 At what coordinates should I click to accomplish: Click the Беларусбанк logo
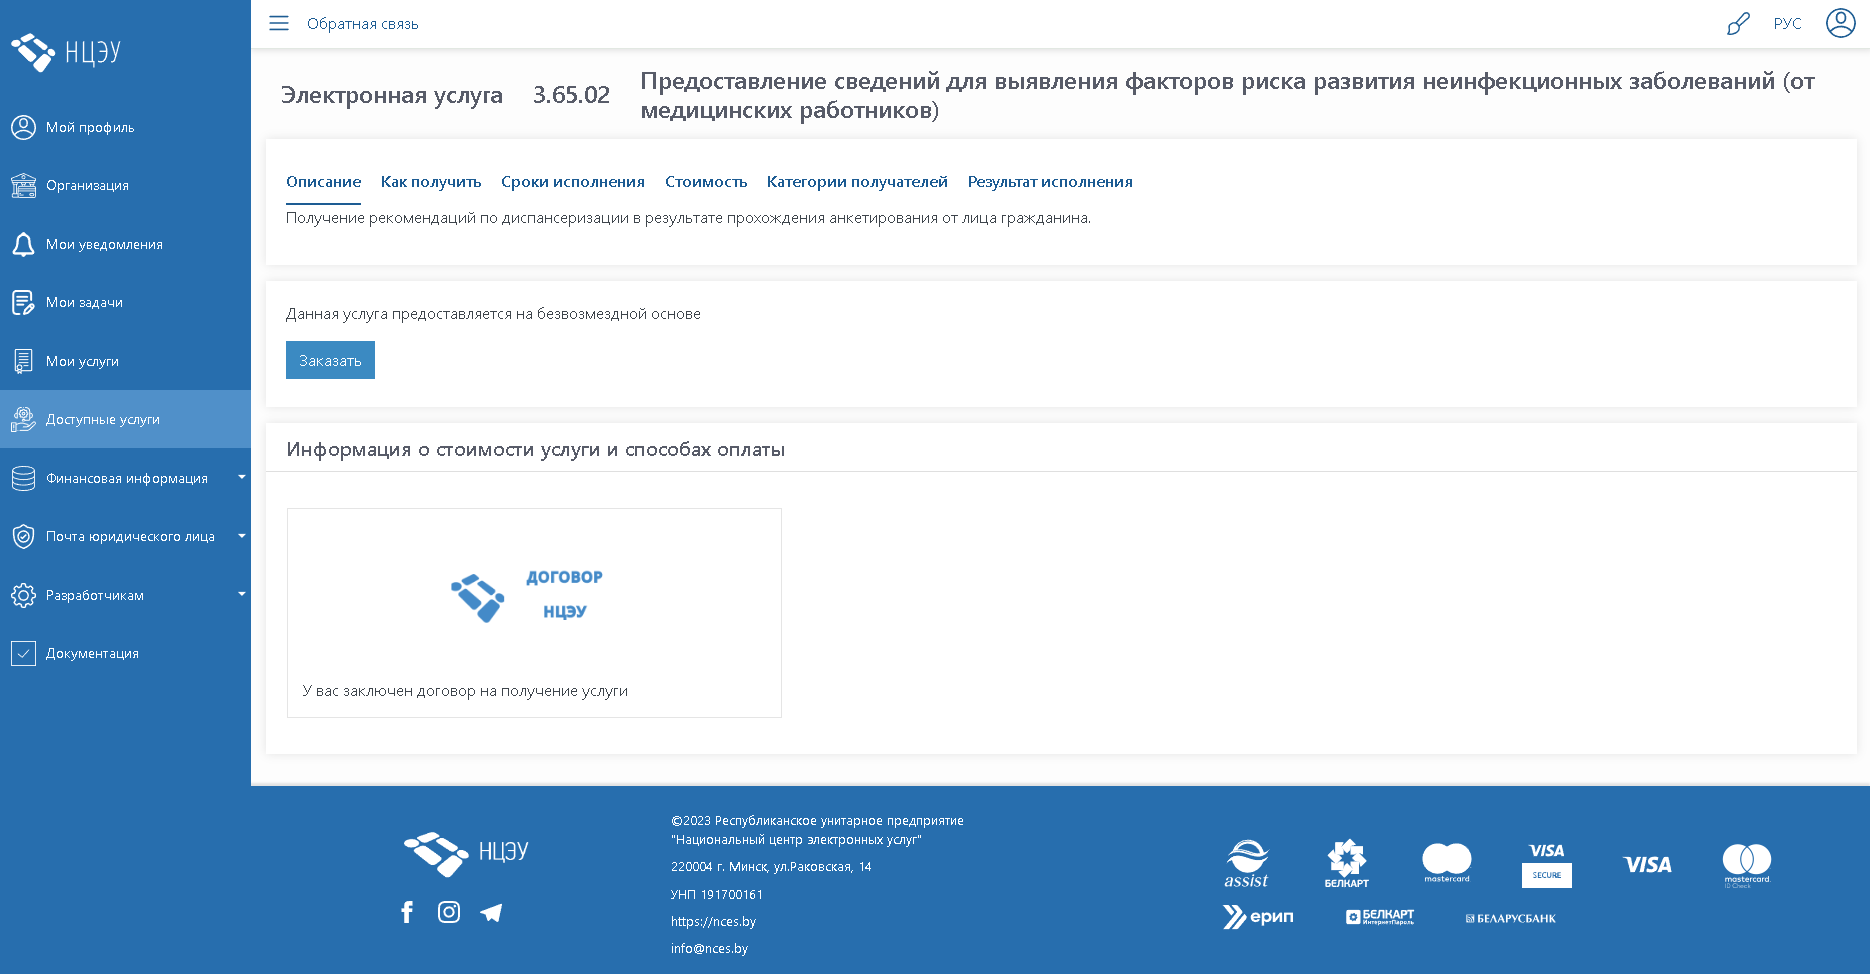[1511, 918]
